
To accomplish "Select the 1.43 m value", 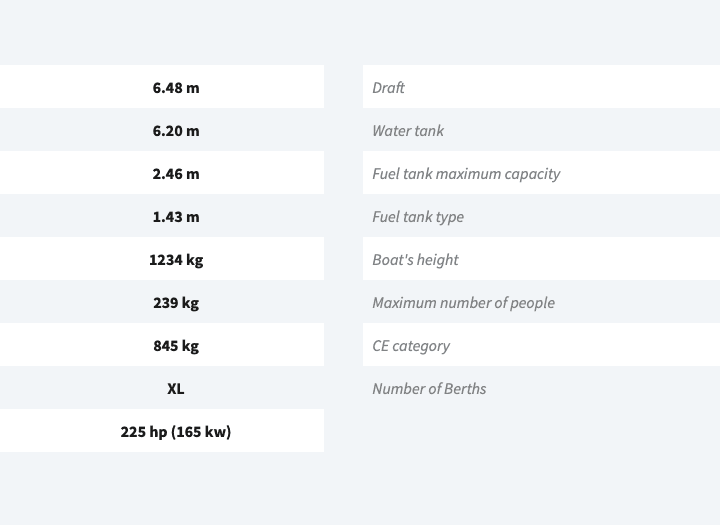I will 176,217.
